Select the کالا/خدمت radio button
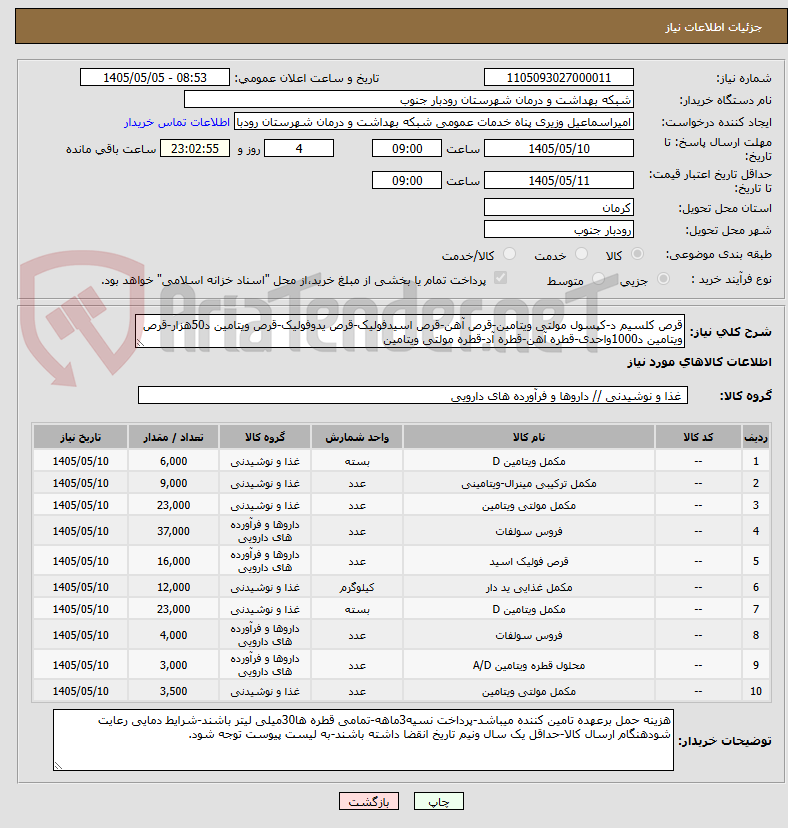This screenshot has height=828, width=788. coord(509,254)
